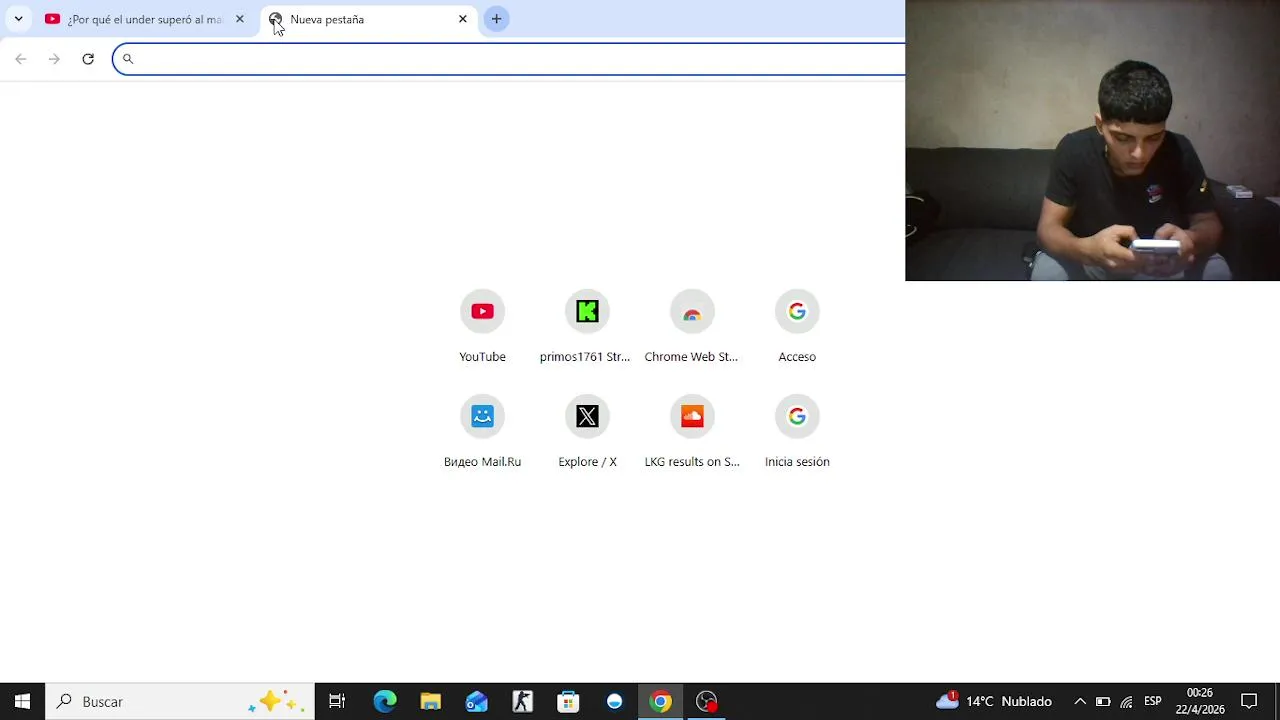Open the Acceso Google shortcut
The image size is (1280, 720).
click(x=797, y=328)
